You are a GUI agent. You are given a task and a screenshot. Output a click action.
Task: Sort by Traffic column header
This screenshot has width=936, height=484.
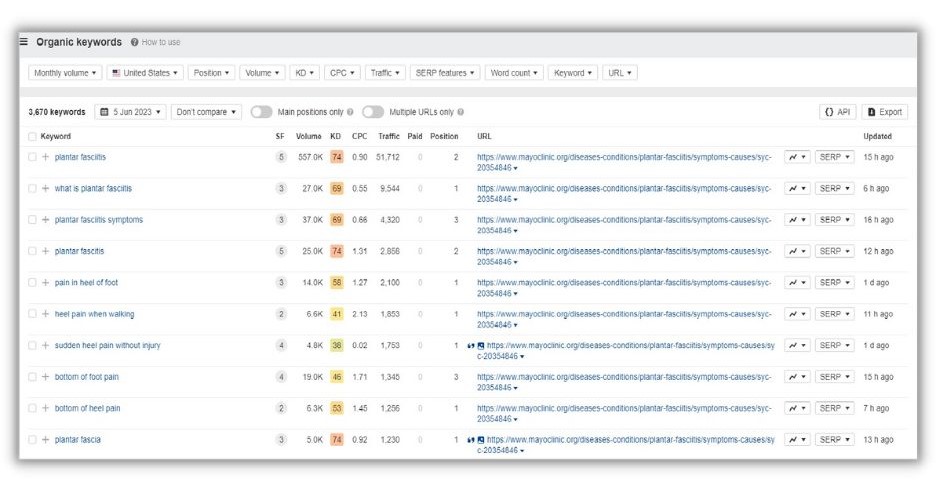click(x=389, y=137)
